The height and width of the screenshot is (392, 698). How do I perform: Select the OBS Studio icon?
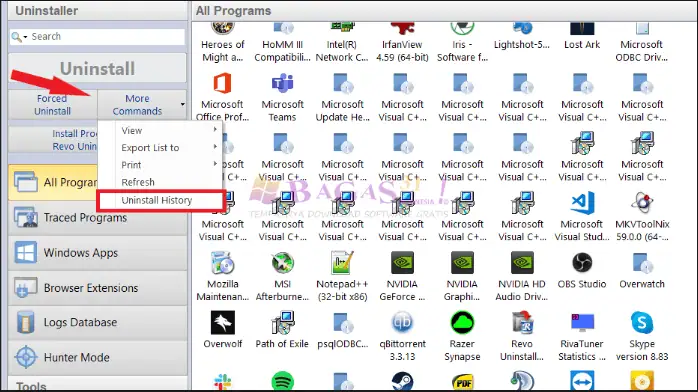click(582, 263)
